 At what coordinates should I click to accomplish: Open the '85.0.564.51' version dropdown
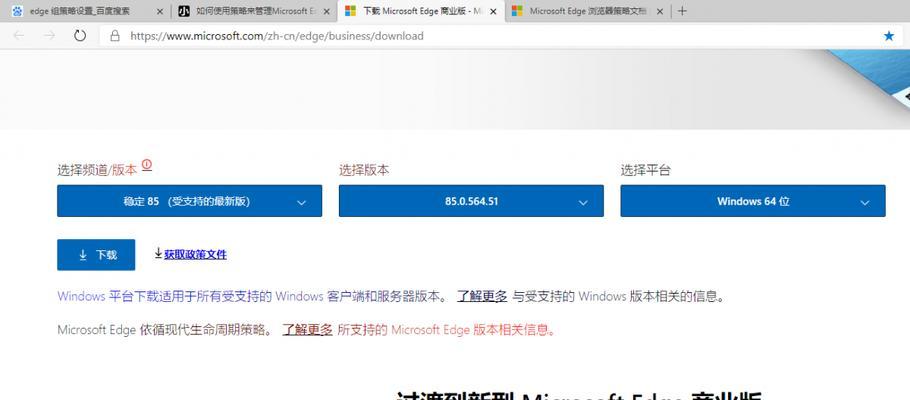pyautogui.click(x=471, y=201)
